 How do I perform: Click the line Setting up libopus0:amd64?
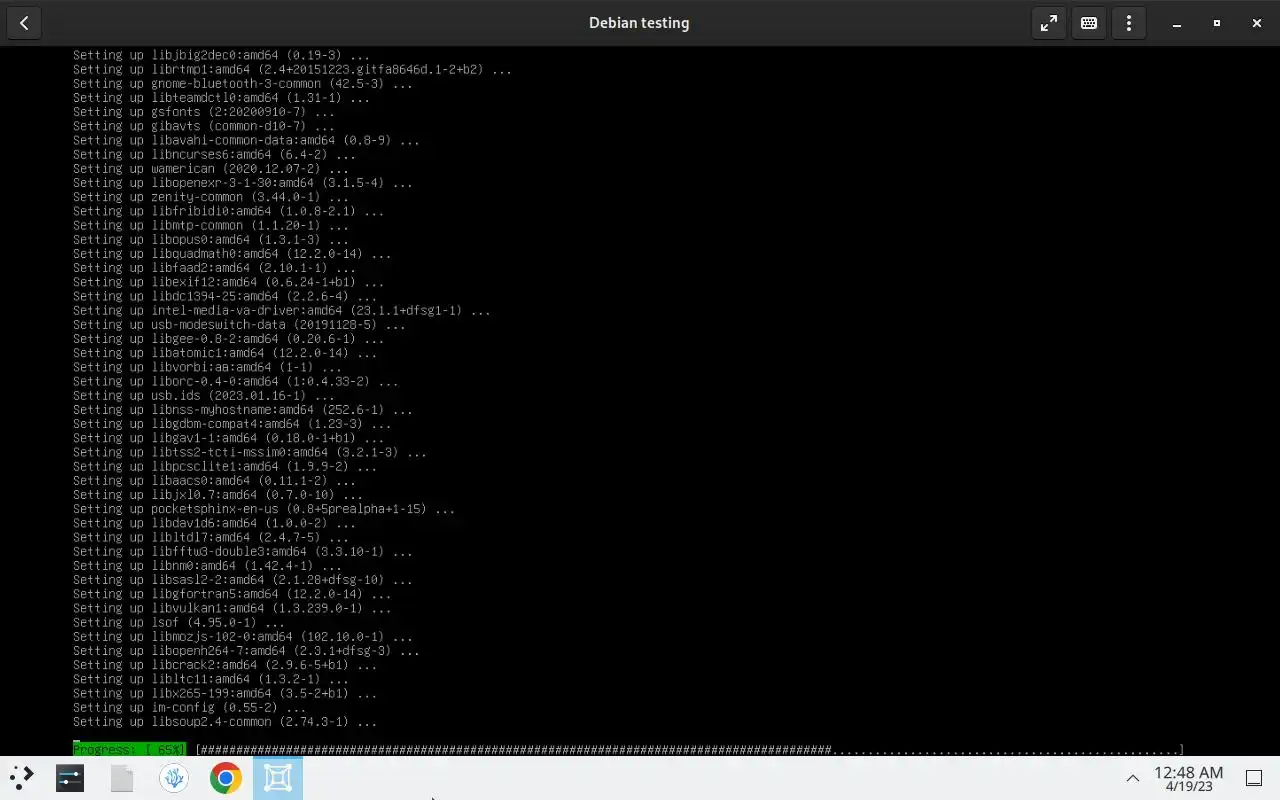pyautogui.click(x=211, y=240)
